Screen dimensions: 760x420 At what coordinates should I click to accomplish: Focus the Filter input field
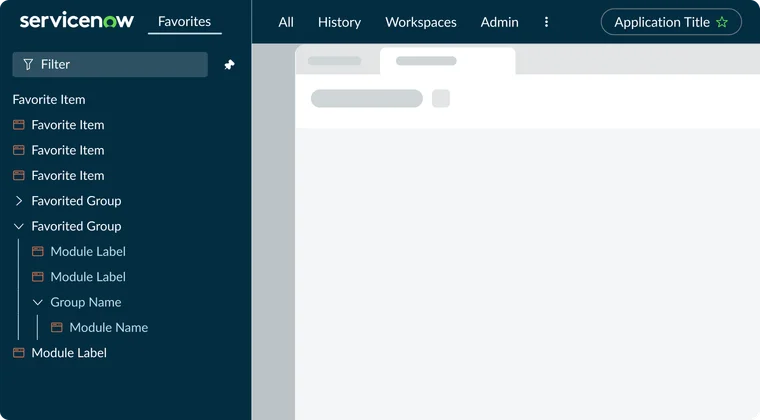tap(110, 64)
